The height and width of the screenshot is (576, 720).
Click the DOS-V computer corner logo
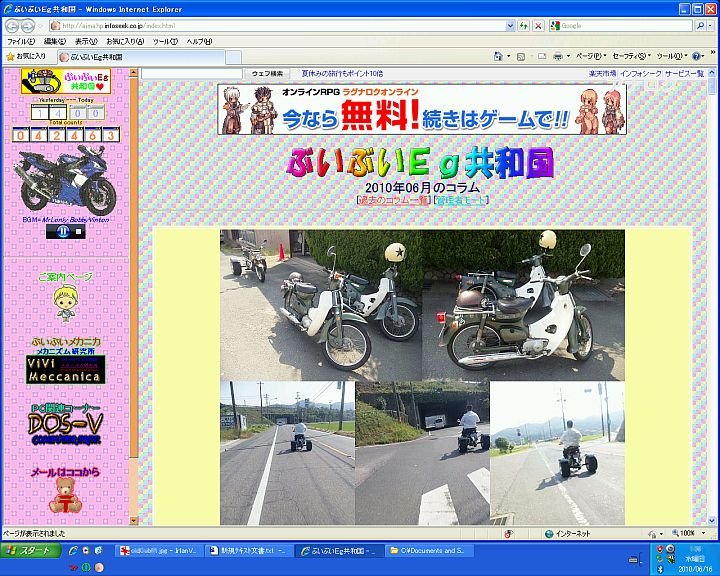(x=65, y=429)
